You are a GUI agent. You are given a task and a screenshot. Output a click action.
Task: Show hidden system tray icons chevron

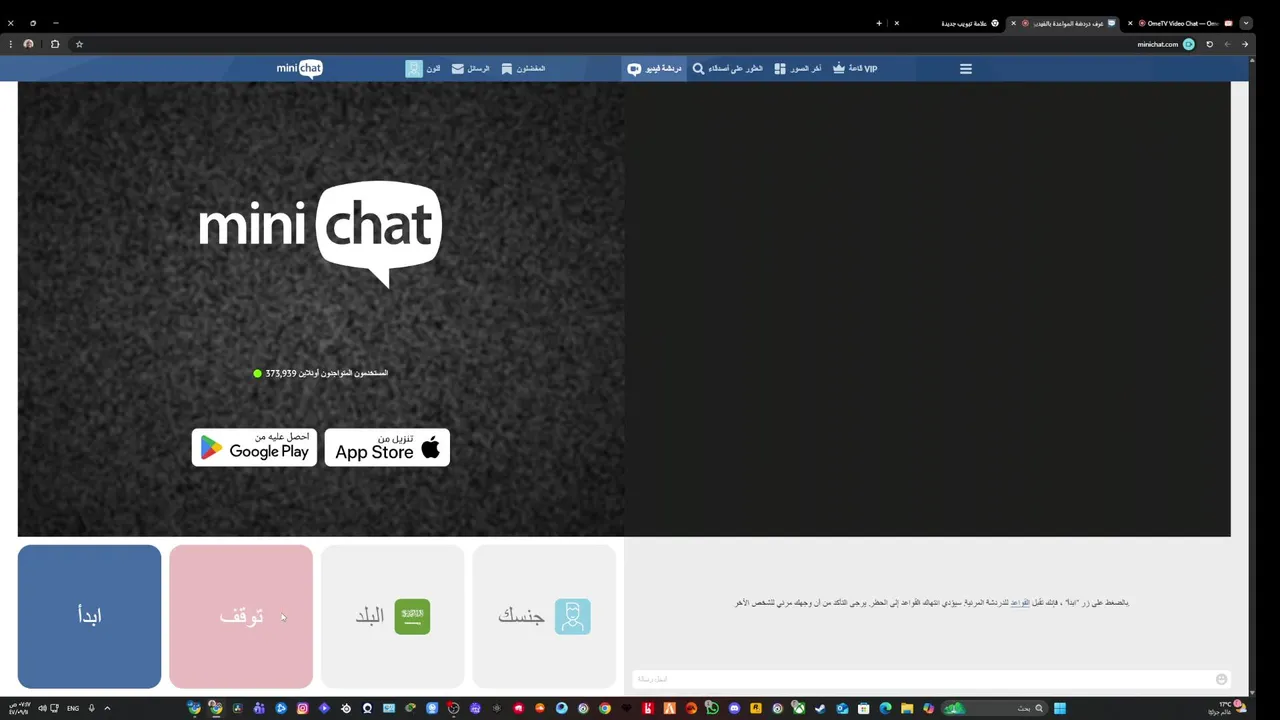[x=107, y=708]
